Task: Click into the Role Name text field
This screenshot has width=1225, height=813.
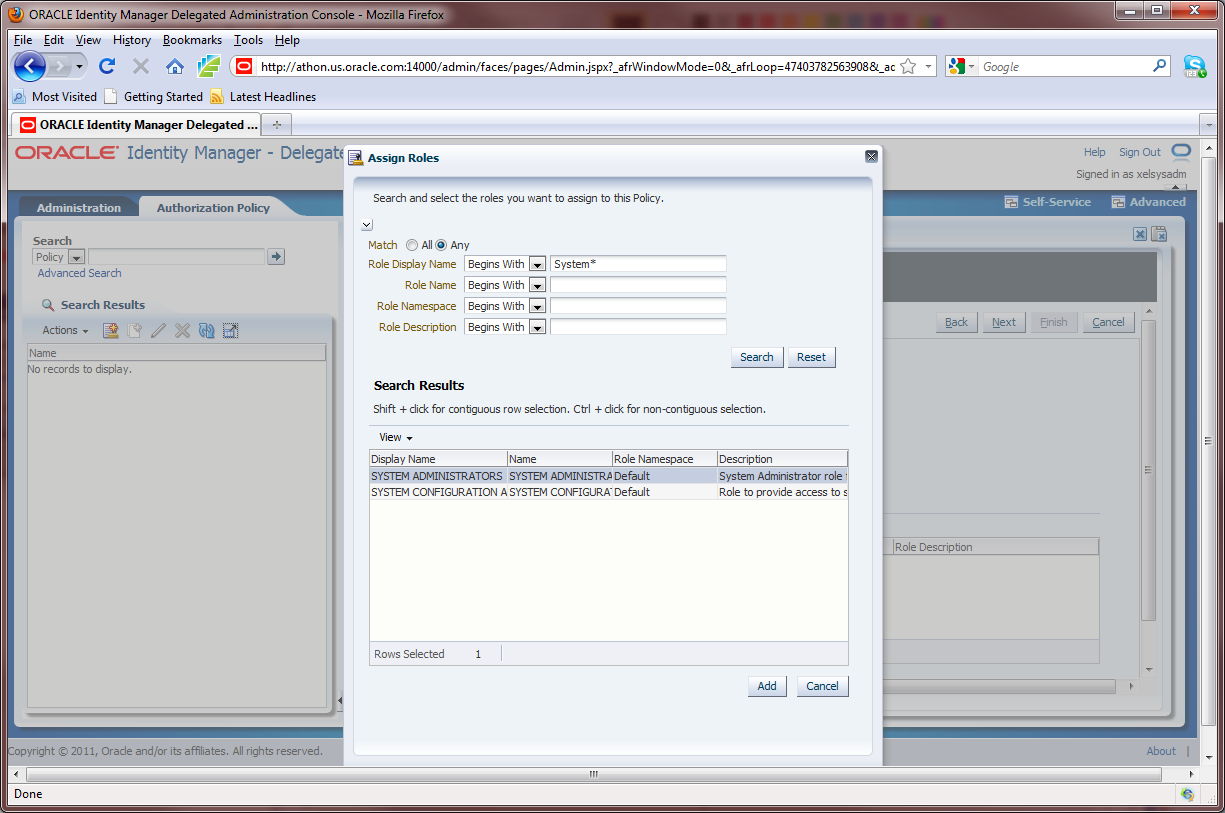Action: click(x=638, y=285)
